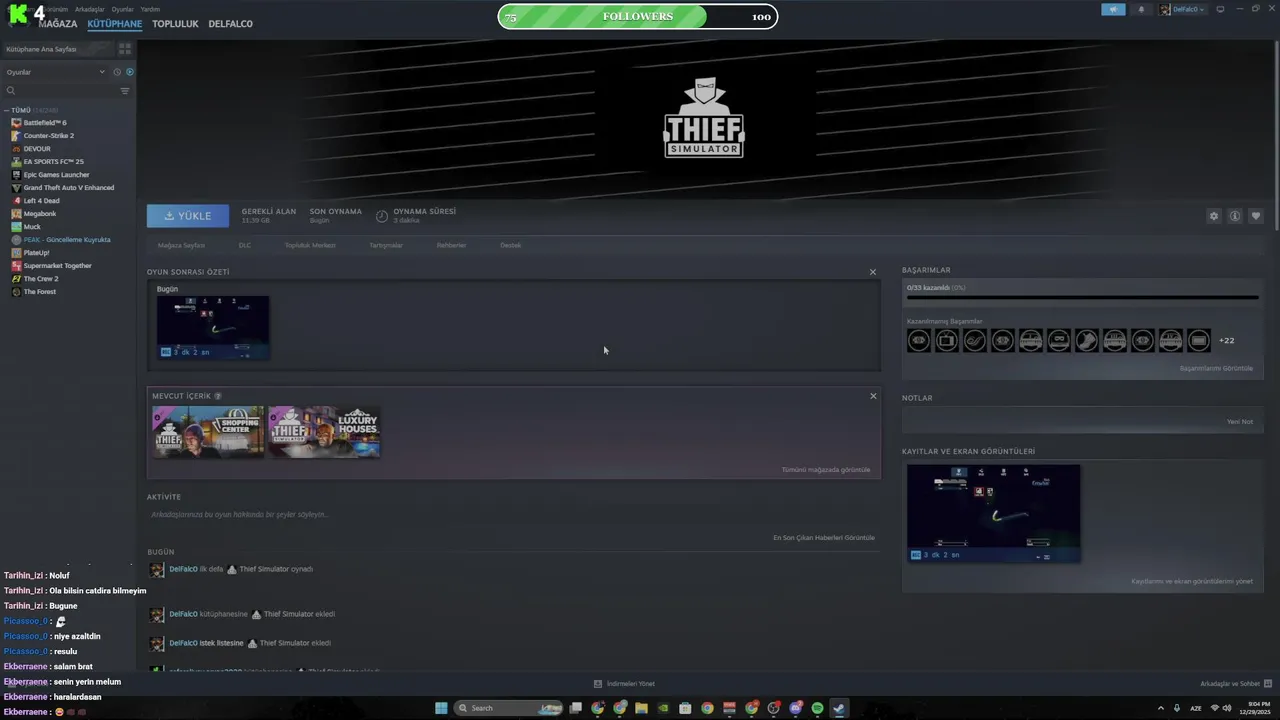The image size is (1280, 720).
Task: Open İndirmeleri Yönet downloads bar
Action: (x=624, y=684)
